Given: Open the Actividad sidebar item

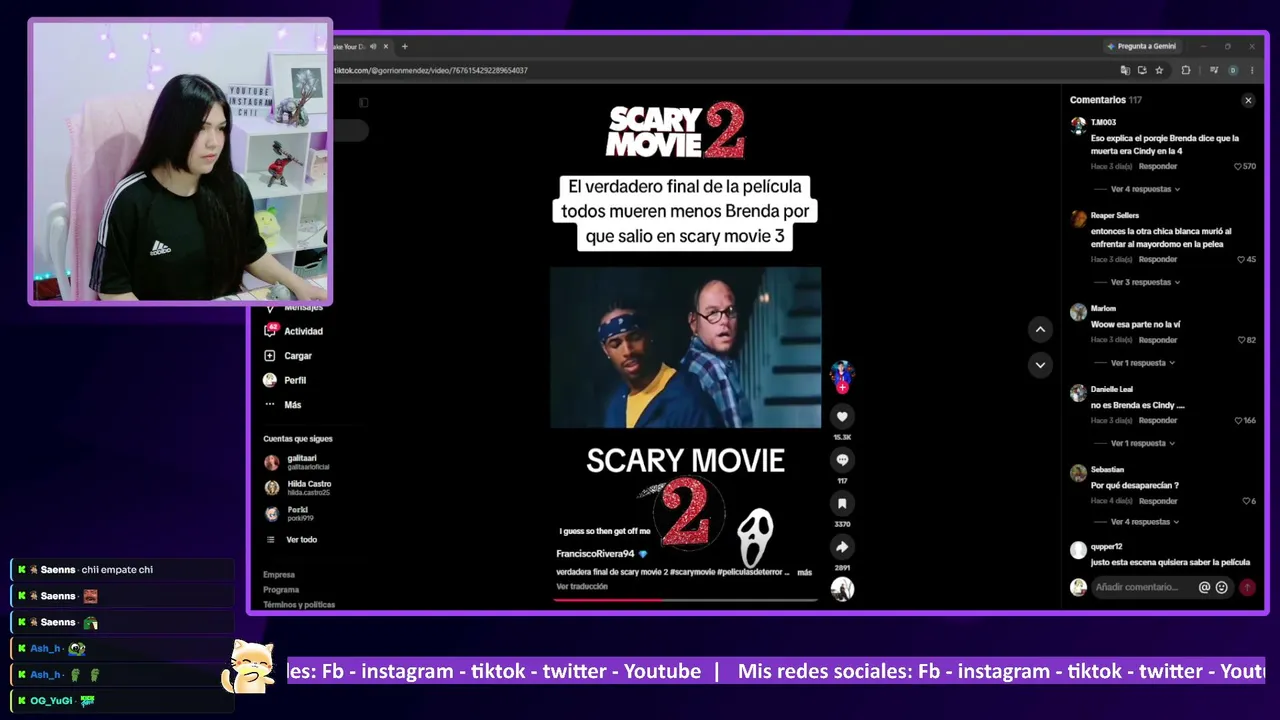Looking at the screenshot, I should tap(303, 331).
